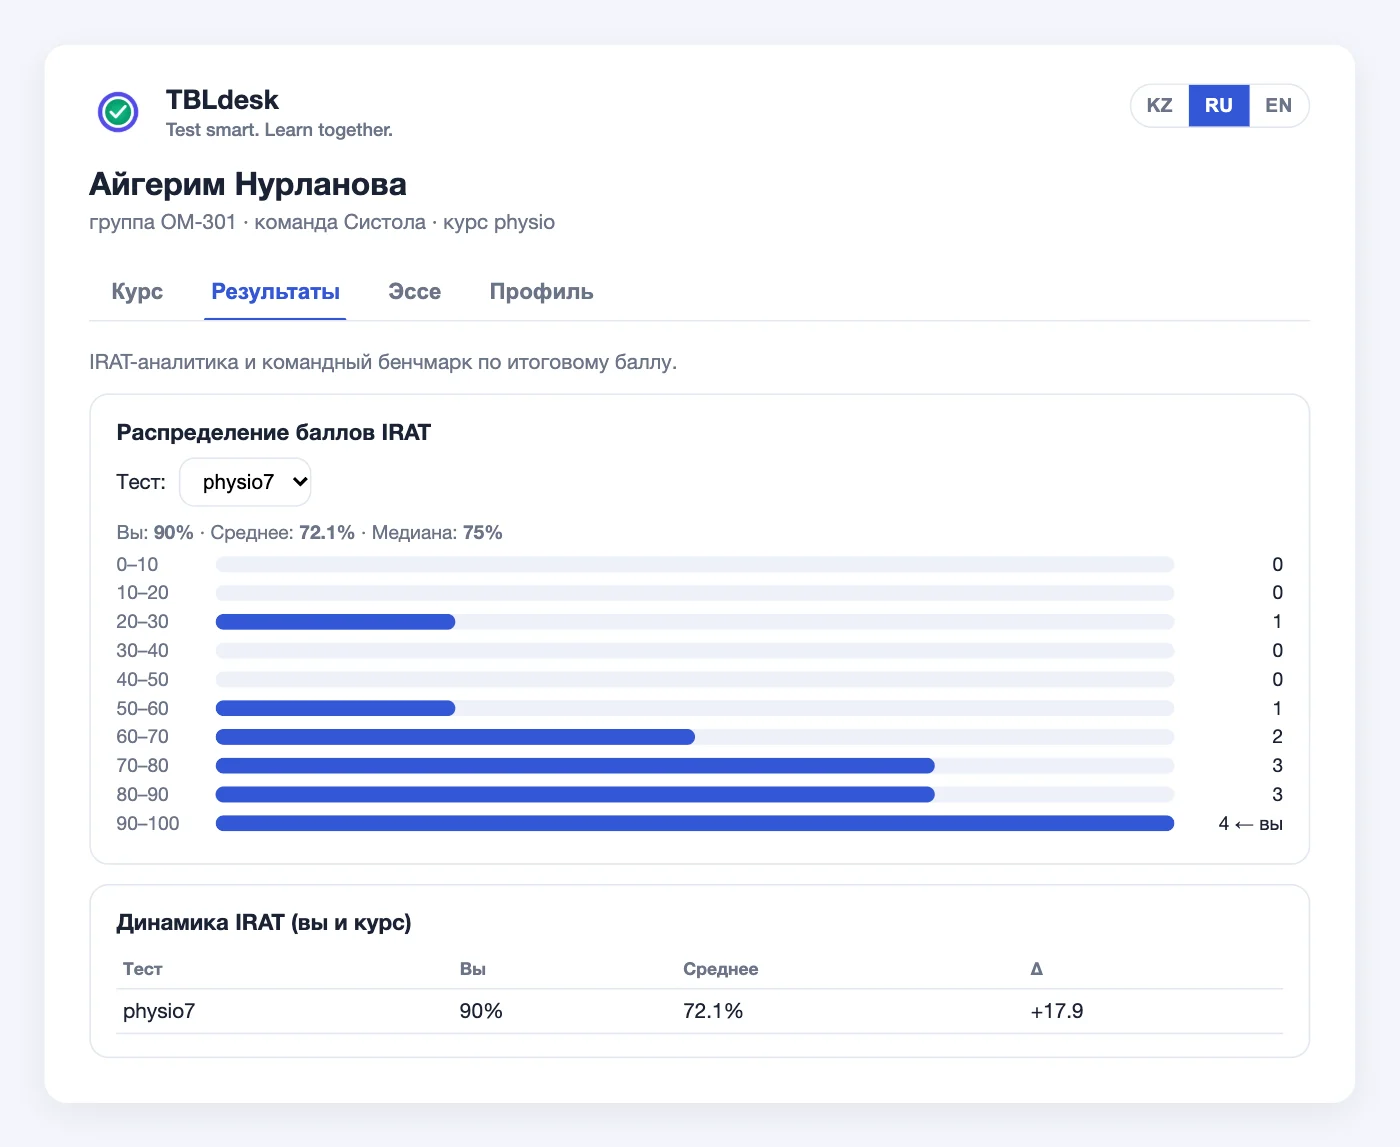Open the Профиль tab
Image resolution: width=1400 pixels, height=1147 pixels.
click(541, 292)
